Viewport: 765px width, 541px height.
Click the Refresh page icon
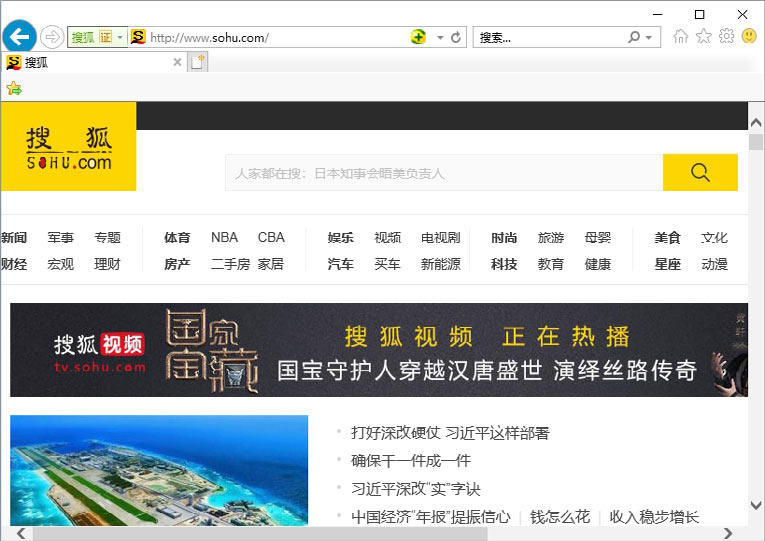click(x=456, y=38)
